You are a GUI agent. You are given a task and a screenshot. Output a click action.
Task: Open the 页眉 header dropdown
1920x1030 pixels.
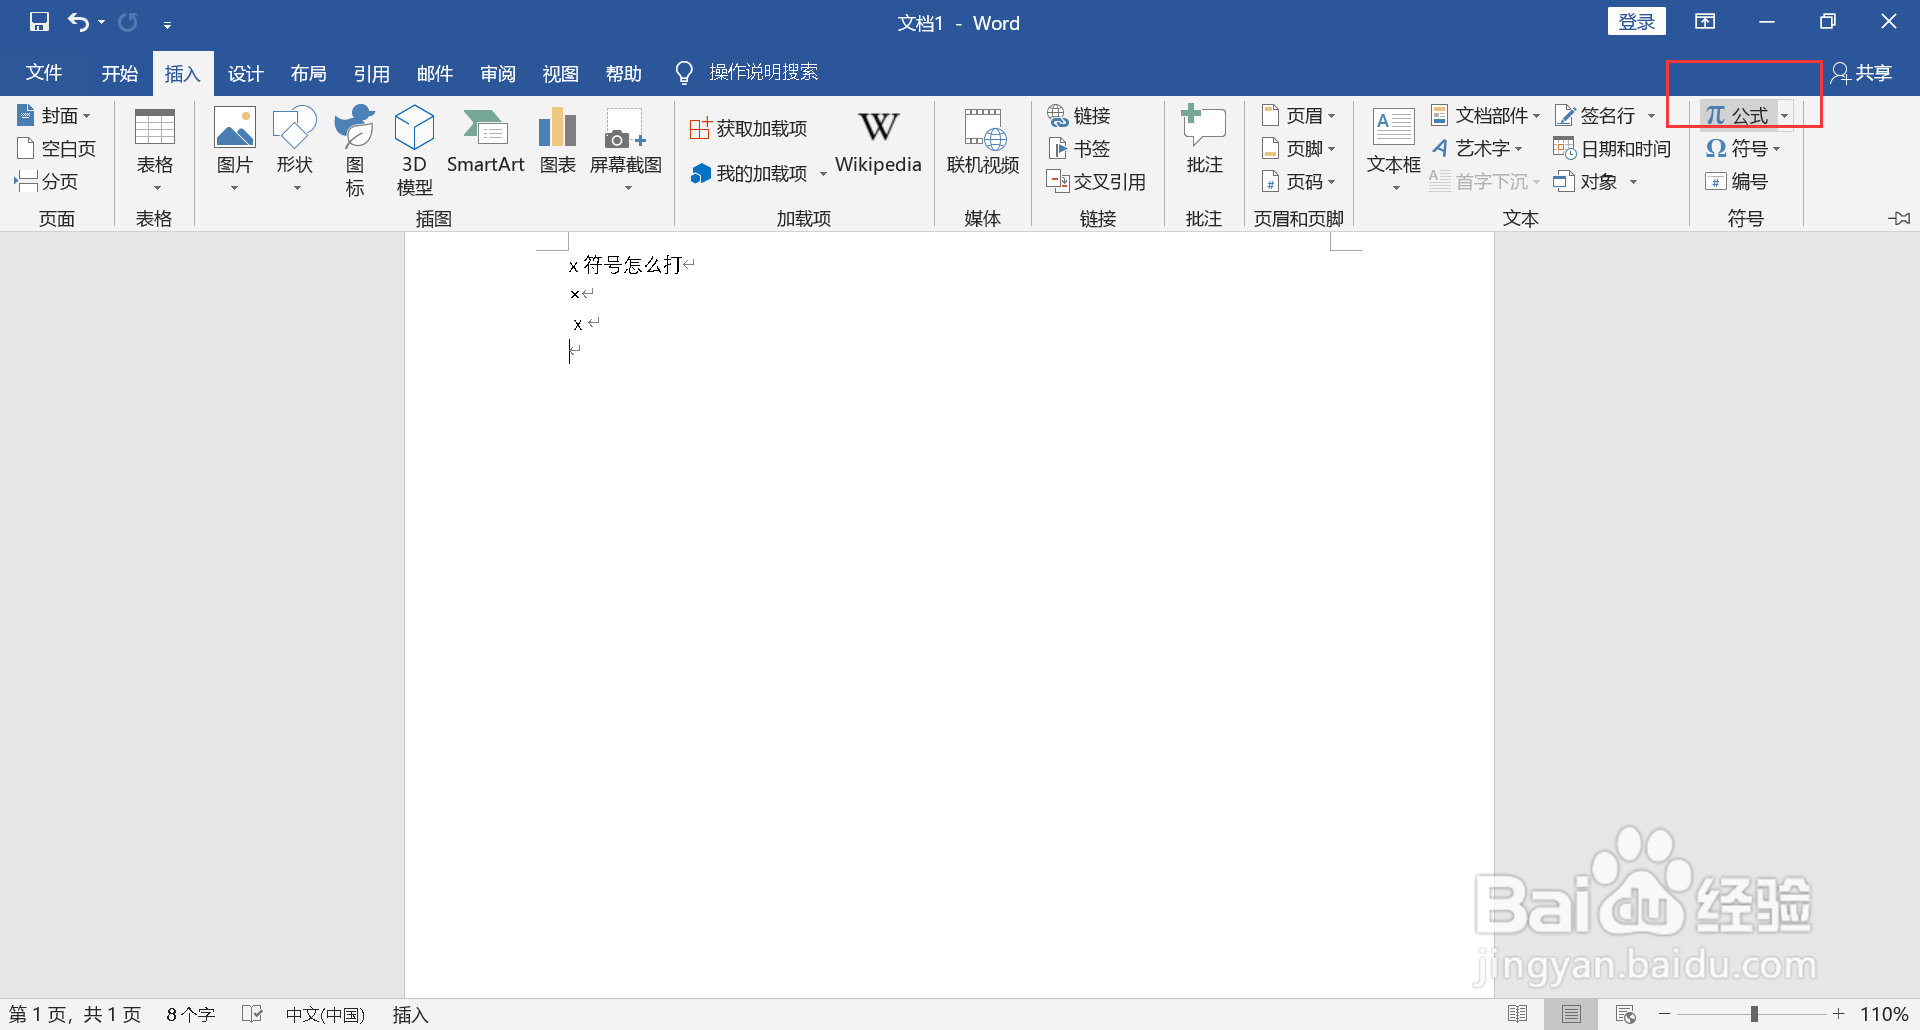pos(1298,116)
